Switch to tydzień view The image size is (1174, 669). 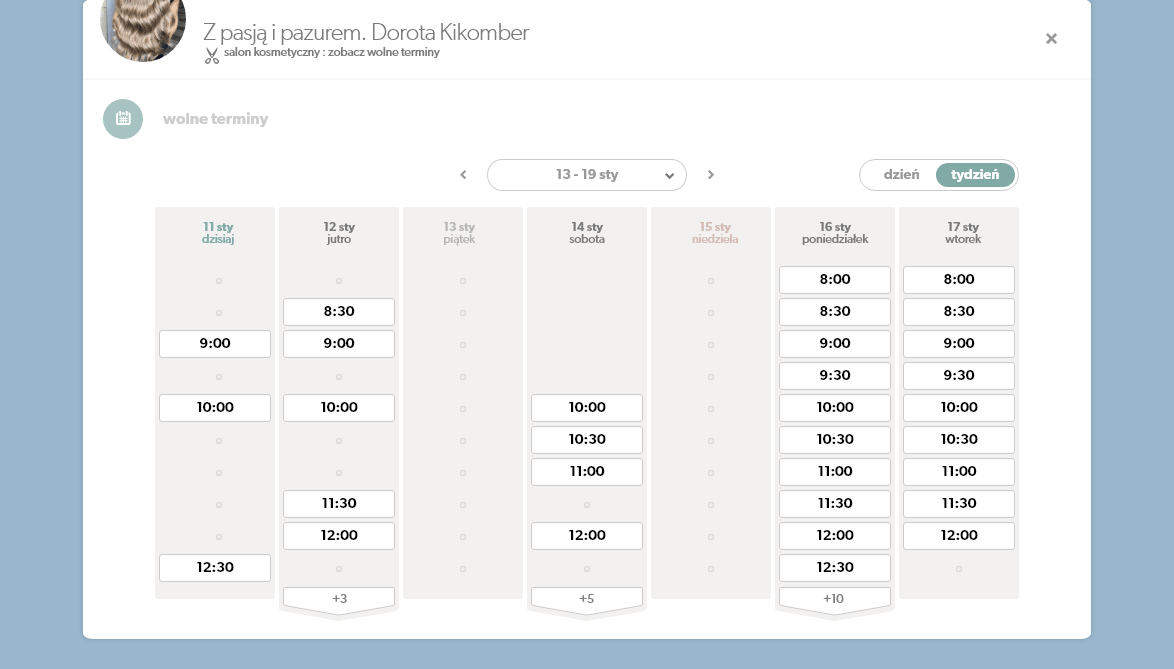pos(975,174)
